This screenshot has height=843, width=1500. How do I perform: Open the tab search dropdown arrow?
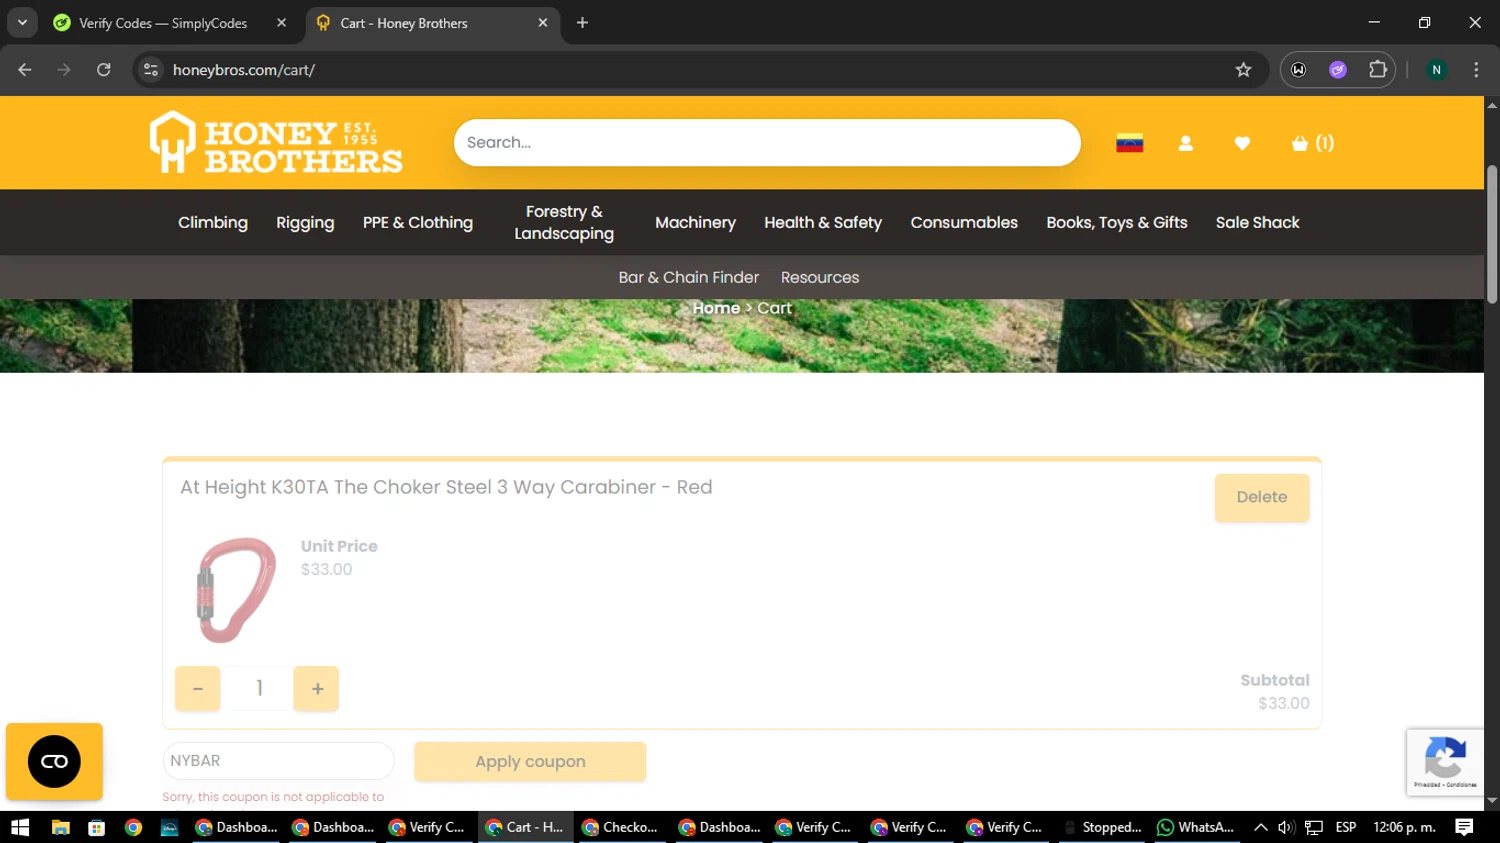pos(22,23)
